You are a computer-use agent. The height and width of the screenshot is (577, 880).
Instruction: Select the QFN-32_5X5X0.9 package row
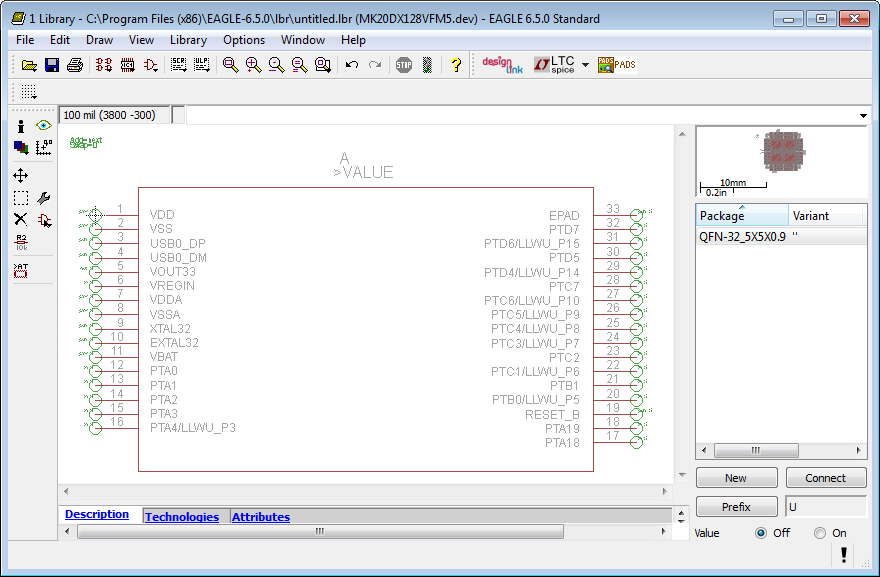[742, 237]
